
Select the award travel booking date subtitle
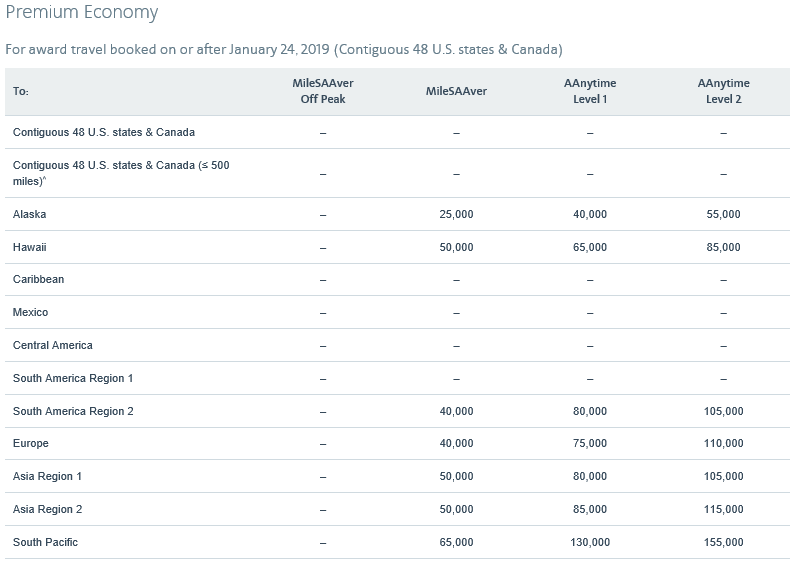pyautogui.click(x=284, y=49)
